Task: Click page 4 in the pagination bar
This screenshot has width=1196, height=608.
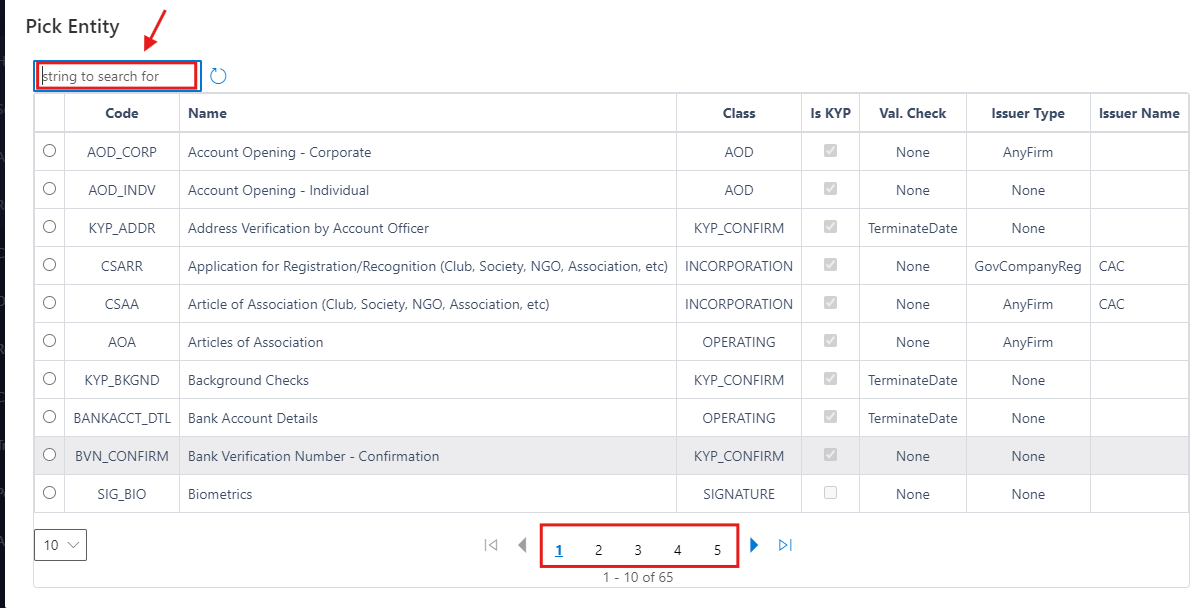Action: coord(677,549)
